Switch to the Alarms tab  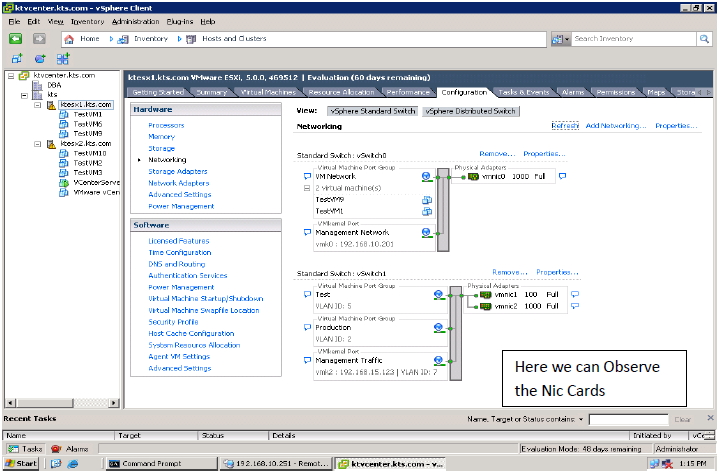(x=573, y=92)
